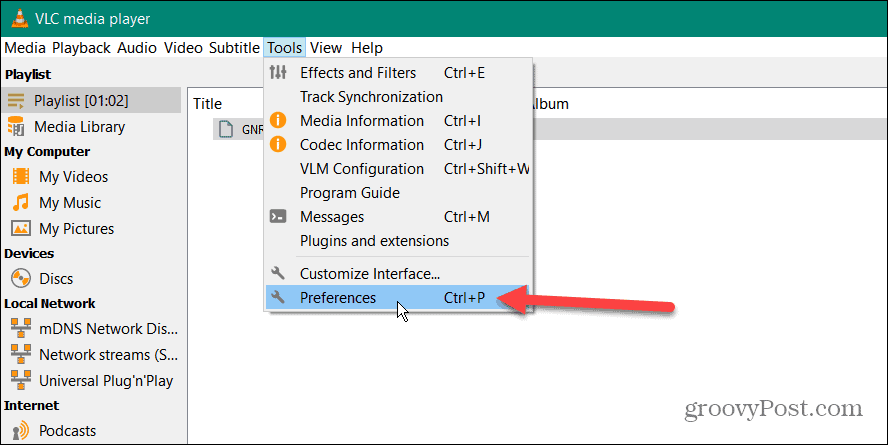This screenshot has height=445, width=888.
Task: Select Playlist [01:02] in sidebar
Action: pyautogui.click(x=91, y=101)
